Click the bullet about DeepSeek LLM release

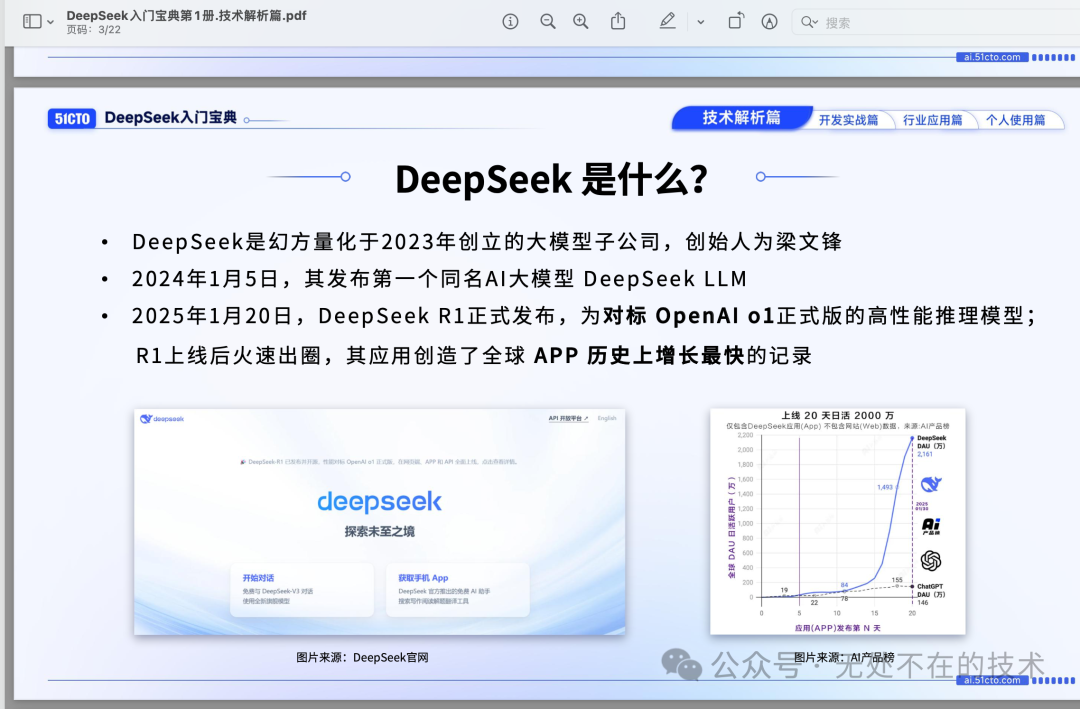click(x=439, y=279)
